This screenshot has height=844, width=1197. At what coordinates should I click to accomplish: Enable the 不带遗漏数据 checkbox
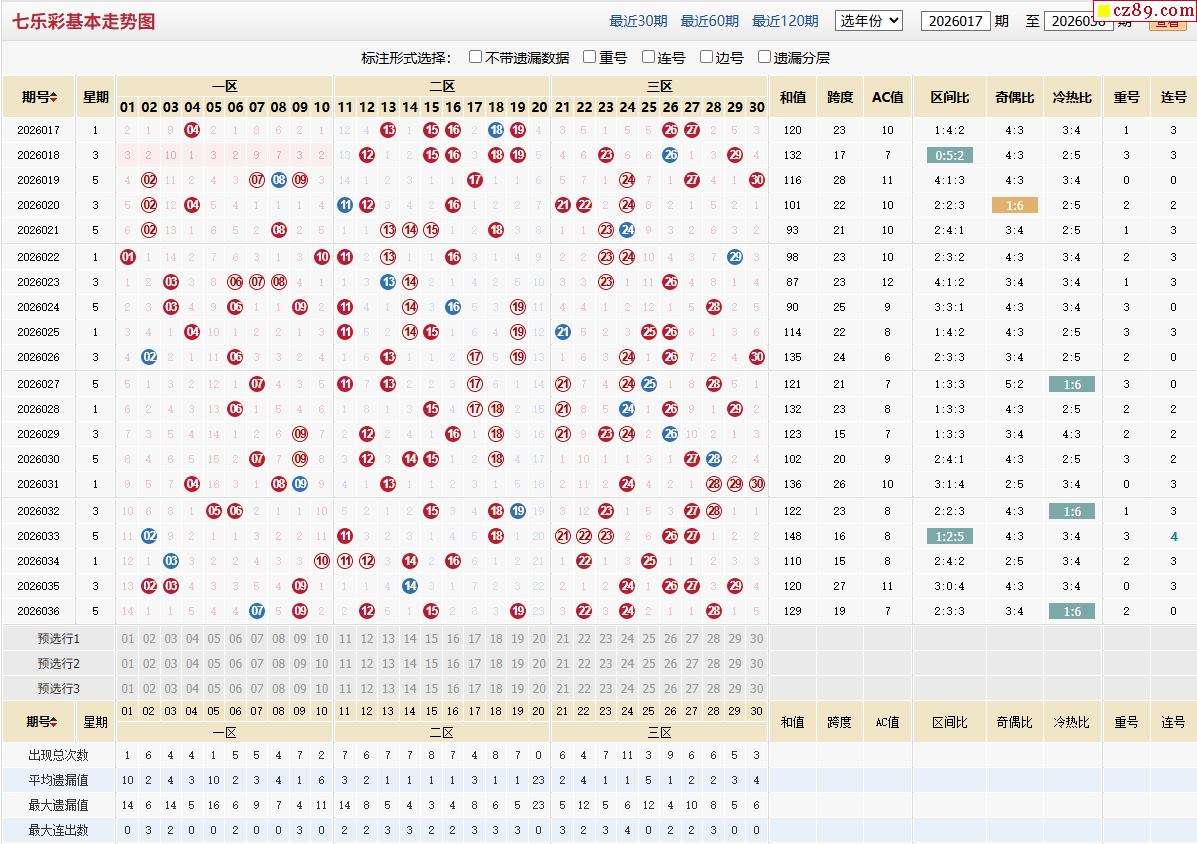pos(476,57)
